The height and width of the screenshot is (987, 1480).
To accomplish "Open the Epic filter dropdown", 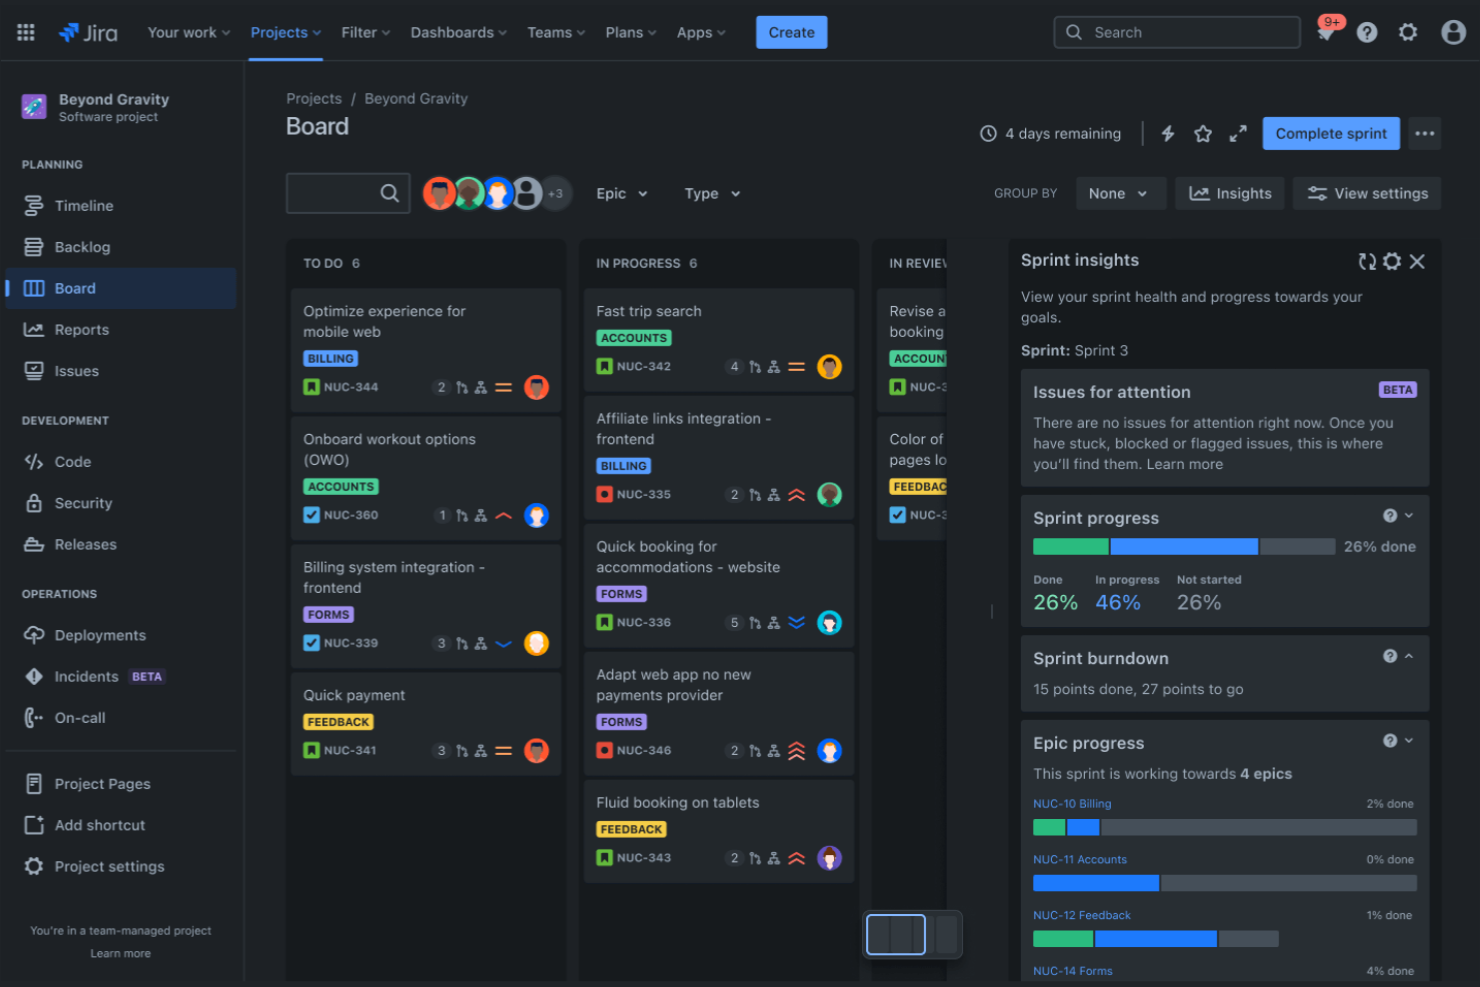I will (620, 193).
